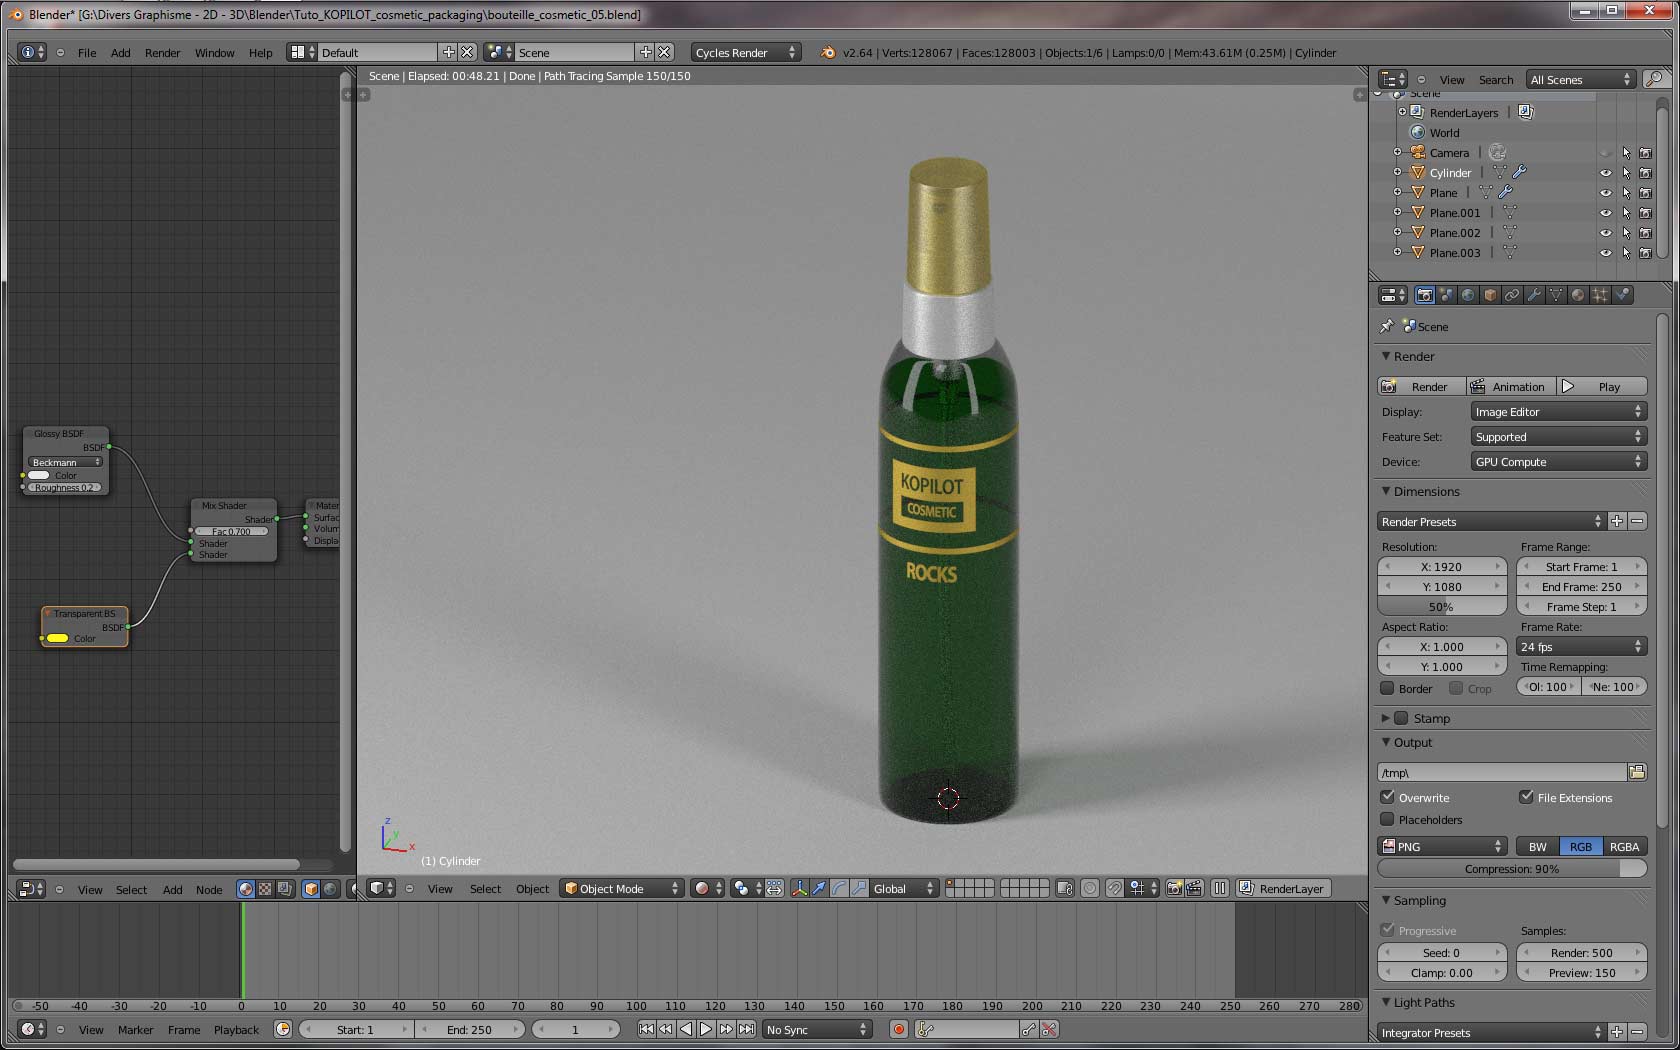Screen dimensions: 1680x1050
Task: Enable the Placeholders checkbox
Action: [1387, 819]
